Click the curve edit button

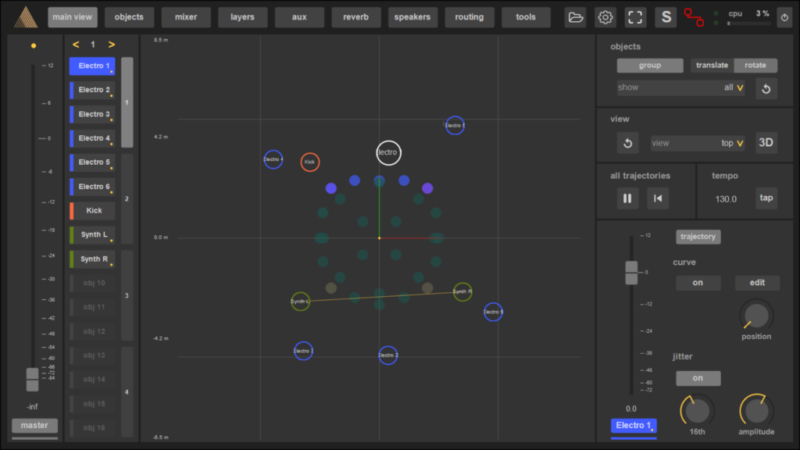tap(757, 283)
